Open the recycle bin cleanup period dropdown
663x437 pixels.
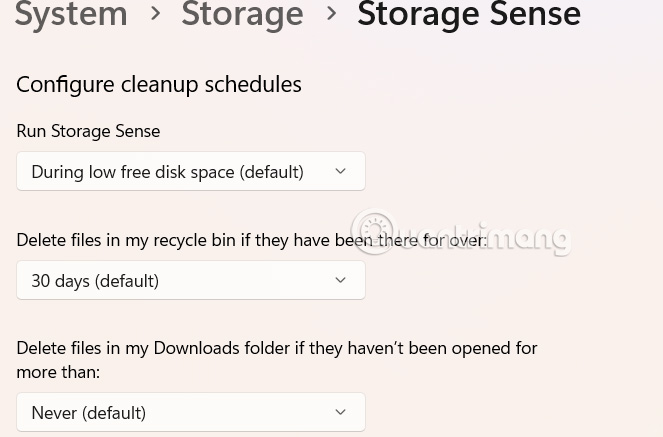point(191,280)
